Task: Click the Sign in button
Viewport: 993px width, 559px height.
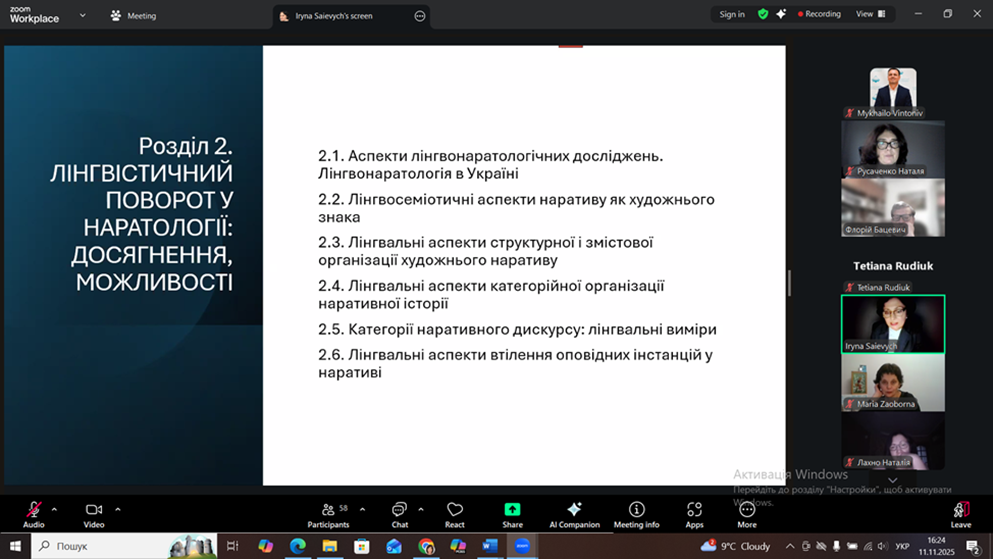Action: (x=732, y=15)
